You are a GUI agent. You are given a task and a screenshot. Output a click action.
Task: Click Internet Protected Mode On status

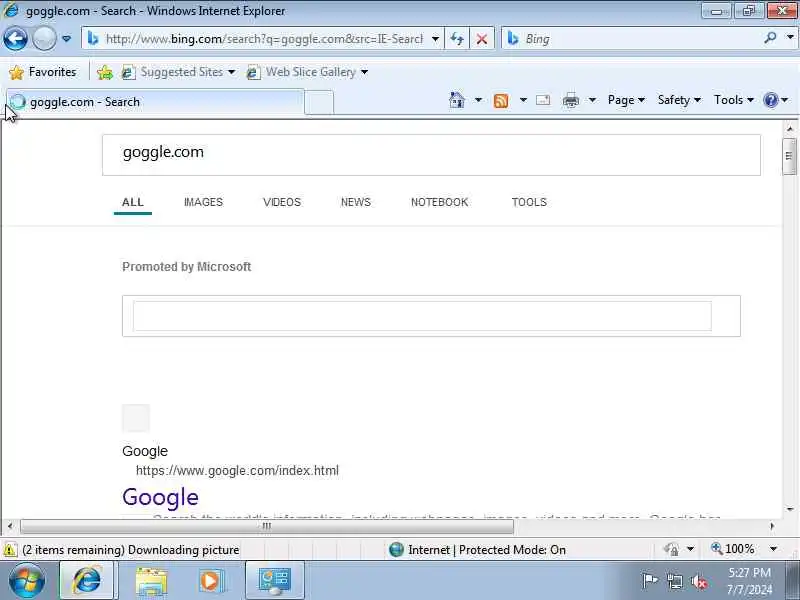coord(477,550)
